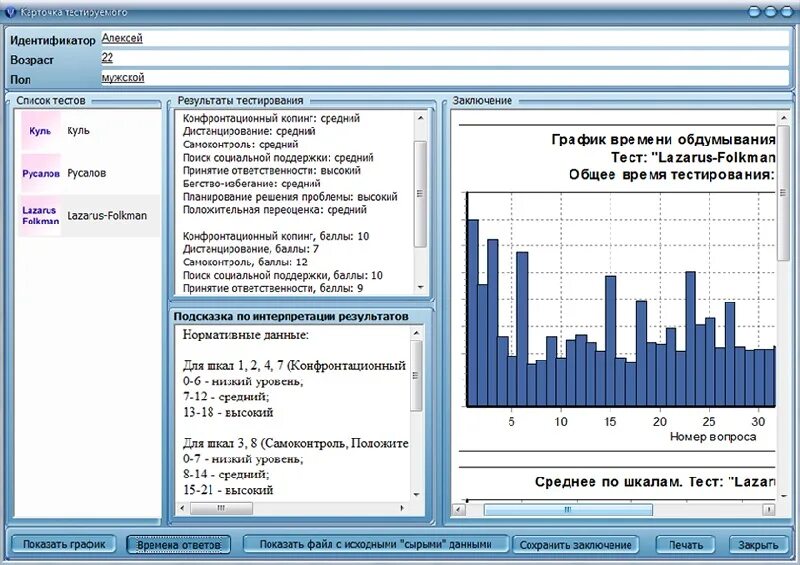This screenshot has width=800, height=565.
Task: Click the application icon in title bar
Action: [10, 12]
